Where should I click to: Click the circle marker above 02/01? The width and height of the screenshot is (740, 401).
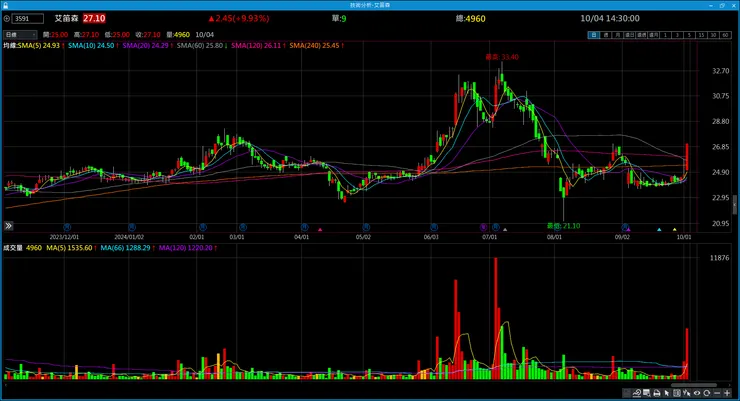point(203,227)
